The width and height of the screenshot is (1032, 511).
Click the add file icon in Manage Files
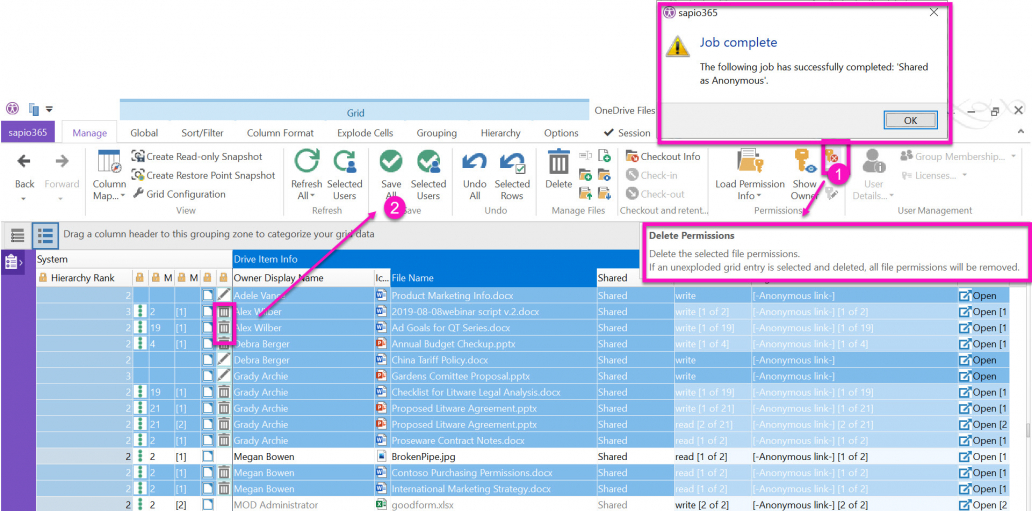tap(604, 157)
